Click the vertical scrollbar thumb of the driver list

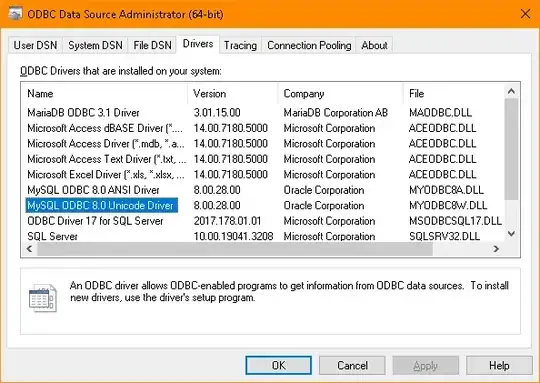point(511,149)
